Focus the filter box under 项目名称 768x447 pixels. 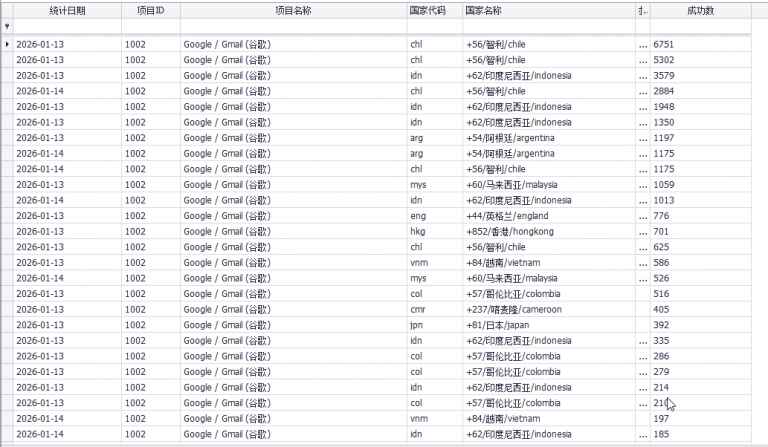click(x=293, y=26)
